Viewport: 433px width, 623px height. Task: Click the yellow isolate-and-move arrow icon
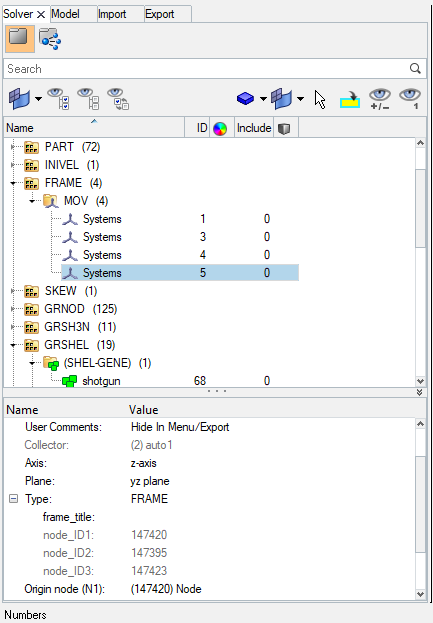pyautogui.click(x=350, y=99)
